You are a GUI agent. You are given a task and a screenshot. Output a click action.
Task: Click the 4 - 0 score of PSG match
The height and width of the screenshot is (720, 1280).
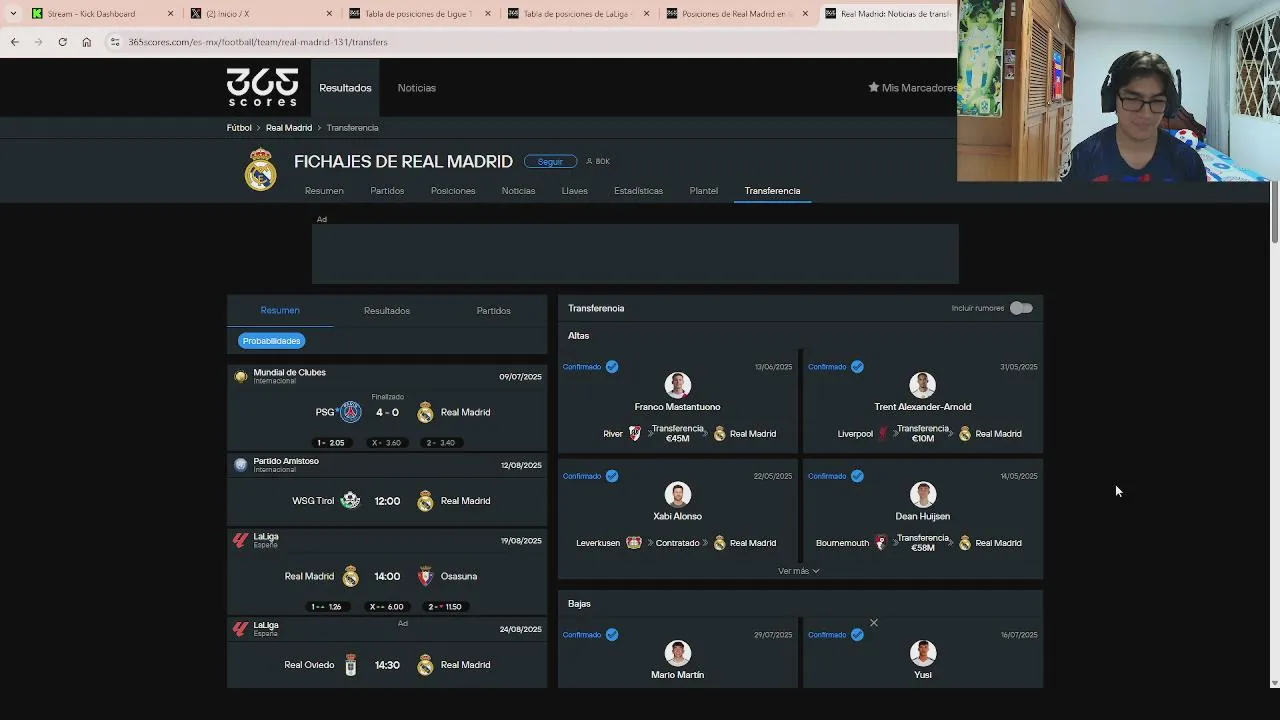point(387,412)
